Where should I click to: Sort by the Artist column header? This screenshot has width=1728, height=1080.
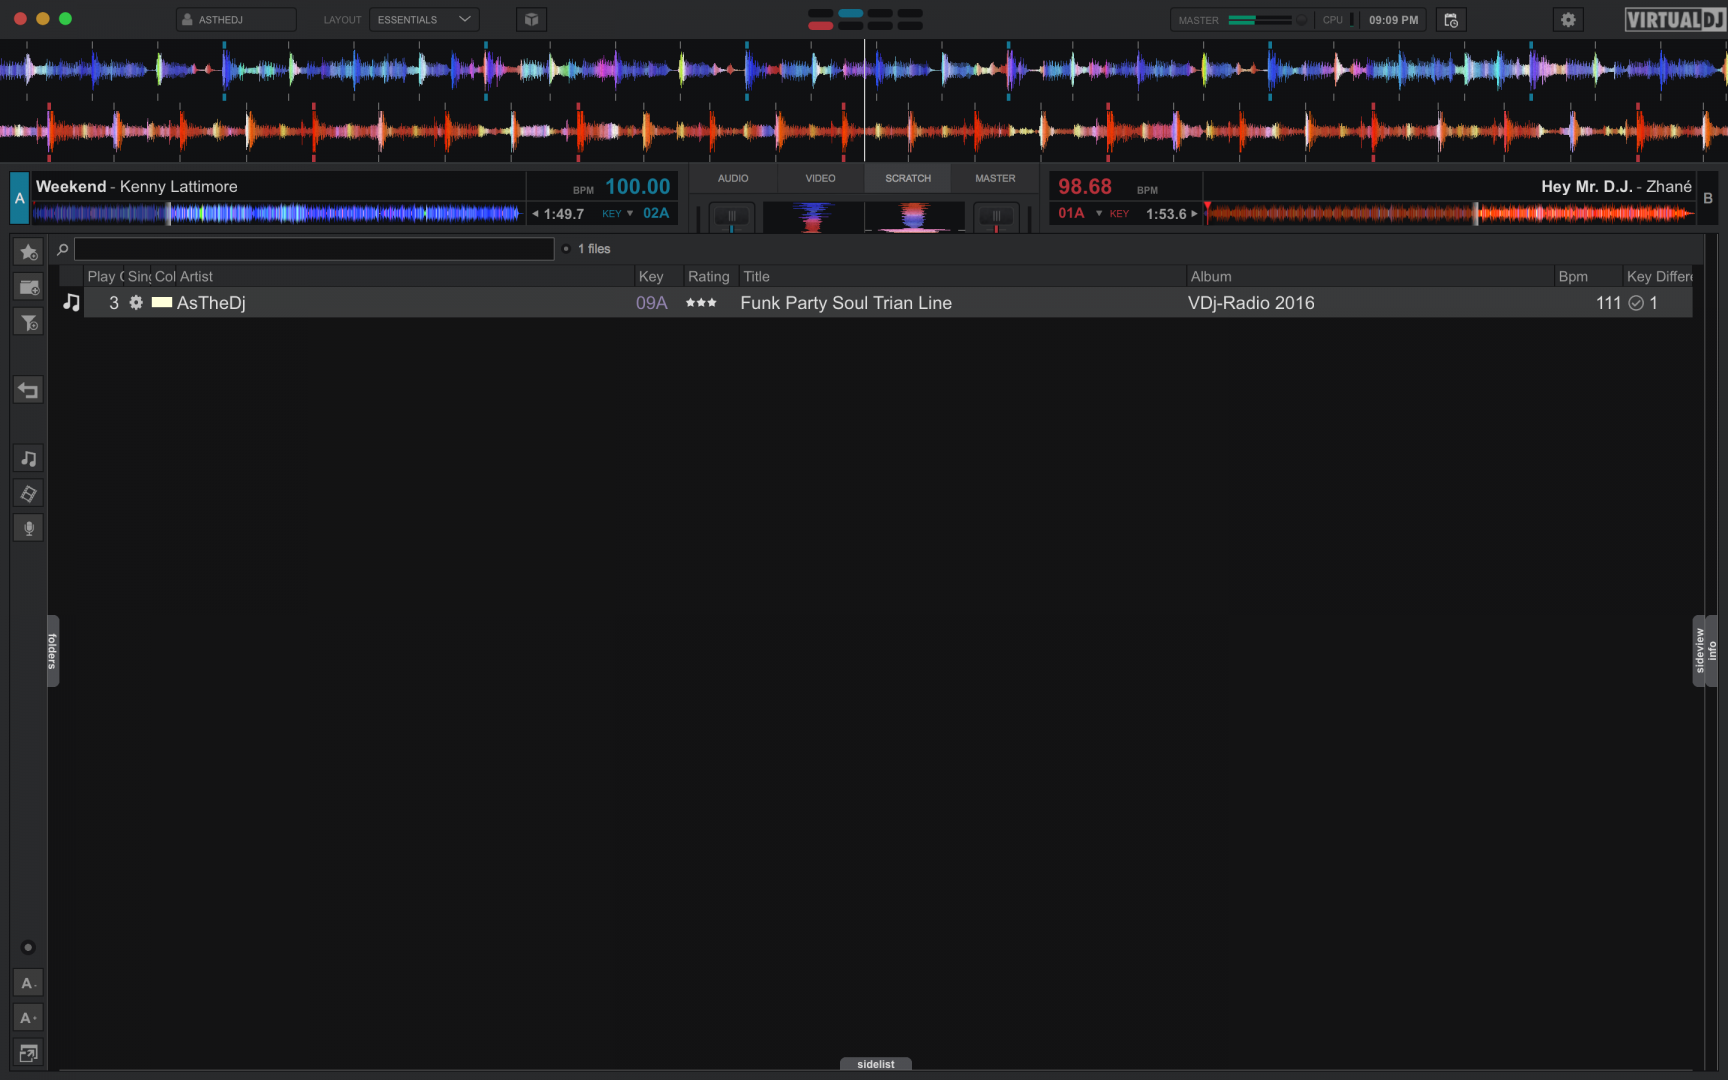[405, 276]
